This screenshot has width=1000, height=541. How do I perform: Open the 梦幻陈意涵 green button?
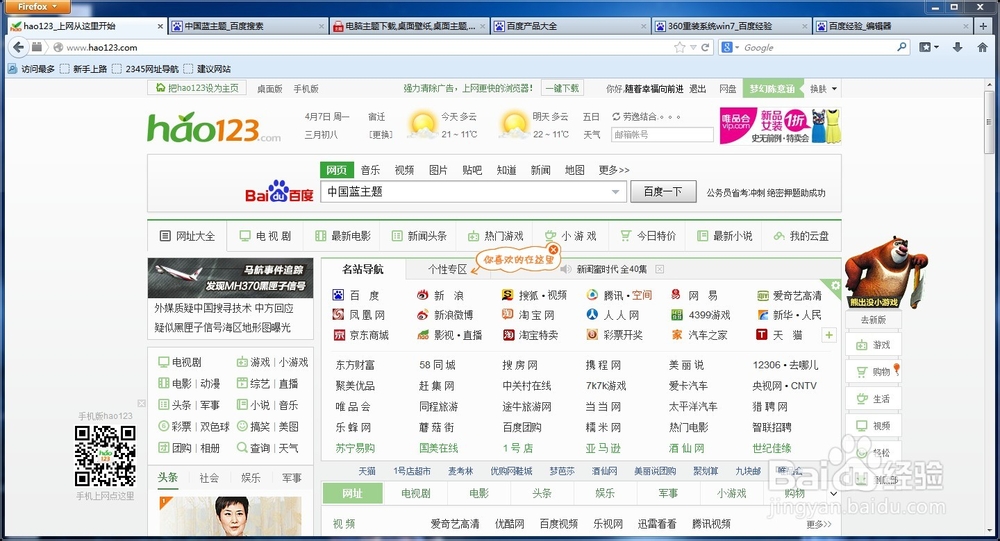click(x=772, y=89)
